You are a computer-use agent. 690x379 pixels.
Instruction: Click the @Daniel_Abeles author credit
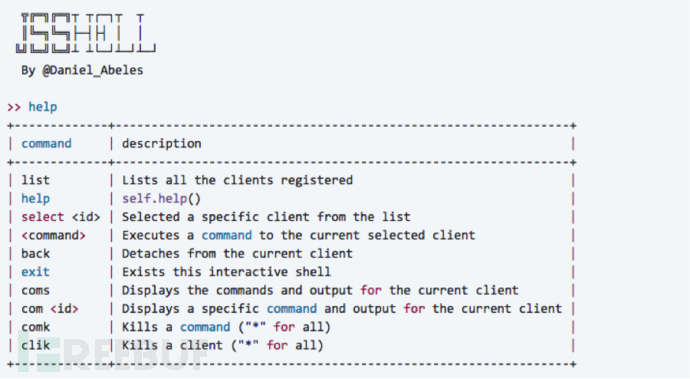[92, 70]
